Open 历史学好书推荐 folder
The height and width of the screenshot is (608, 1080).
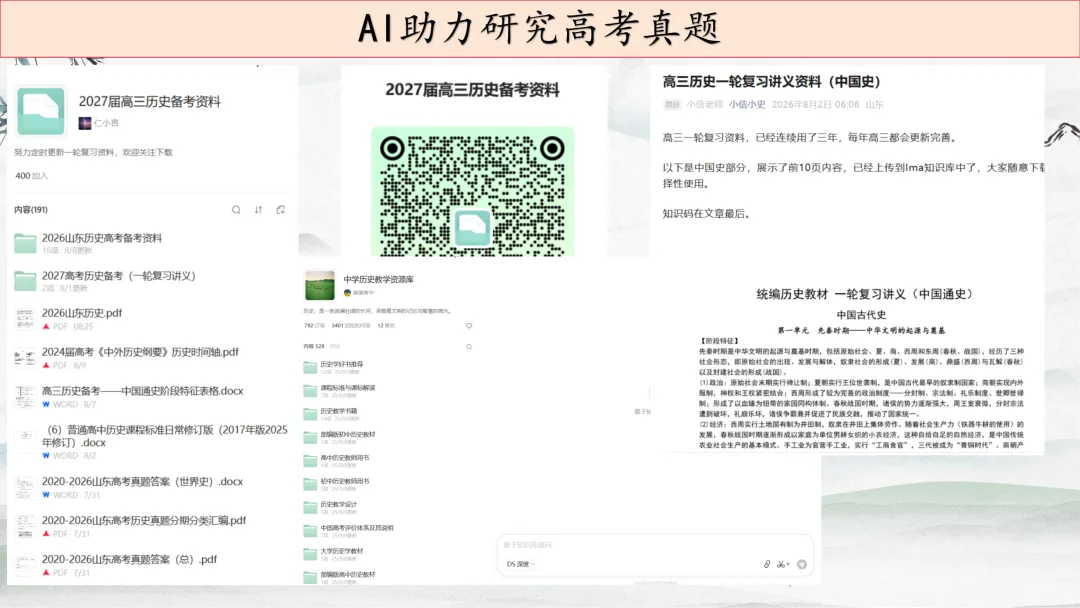342,364
